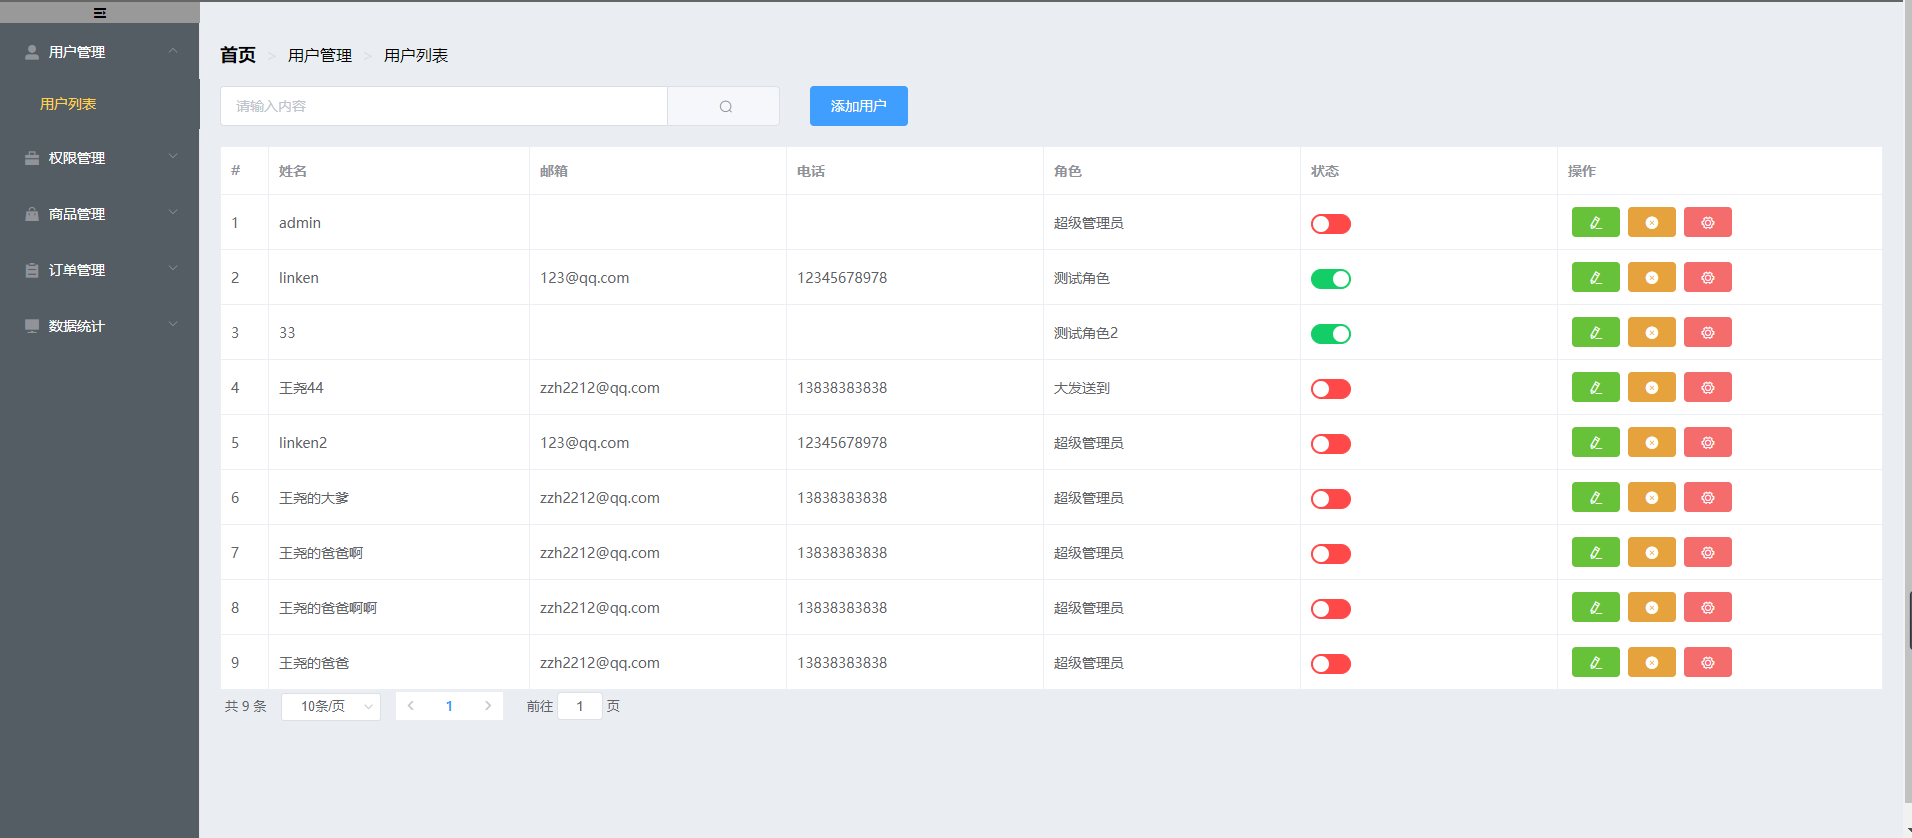Collapse sidebar using the hamburger menu icon
This screenshot has width=1912, height=838.
pyautogui.click(x=99, y=13)
